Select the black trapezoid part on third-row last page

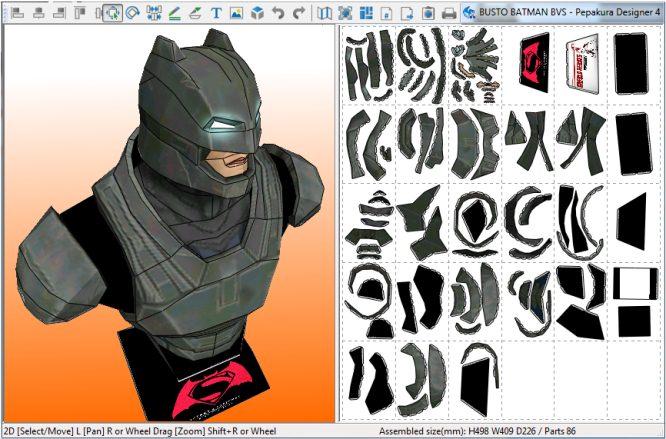point(632,221)
